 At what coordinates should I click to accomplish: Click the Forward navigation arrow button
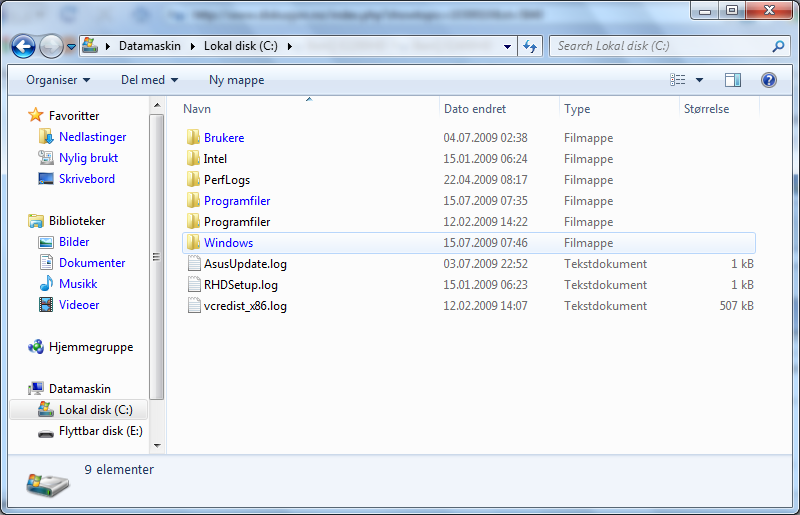click(51, 46)
